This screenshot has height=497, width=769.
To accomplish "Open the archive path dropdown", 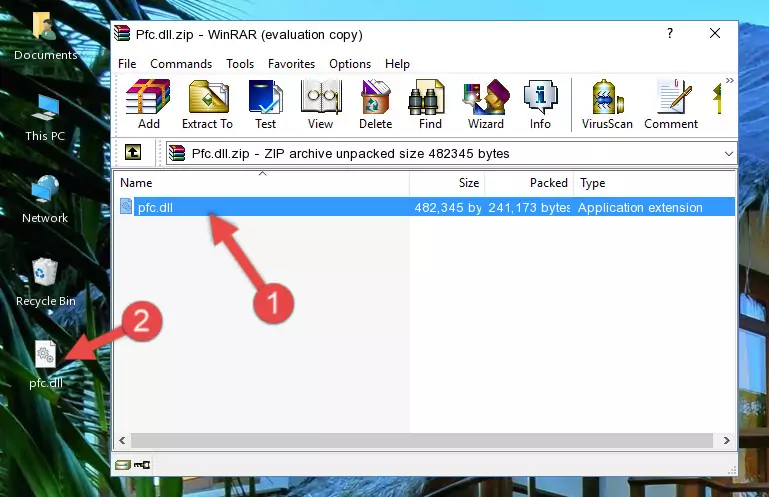I will click(729, 154).
